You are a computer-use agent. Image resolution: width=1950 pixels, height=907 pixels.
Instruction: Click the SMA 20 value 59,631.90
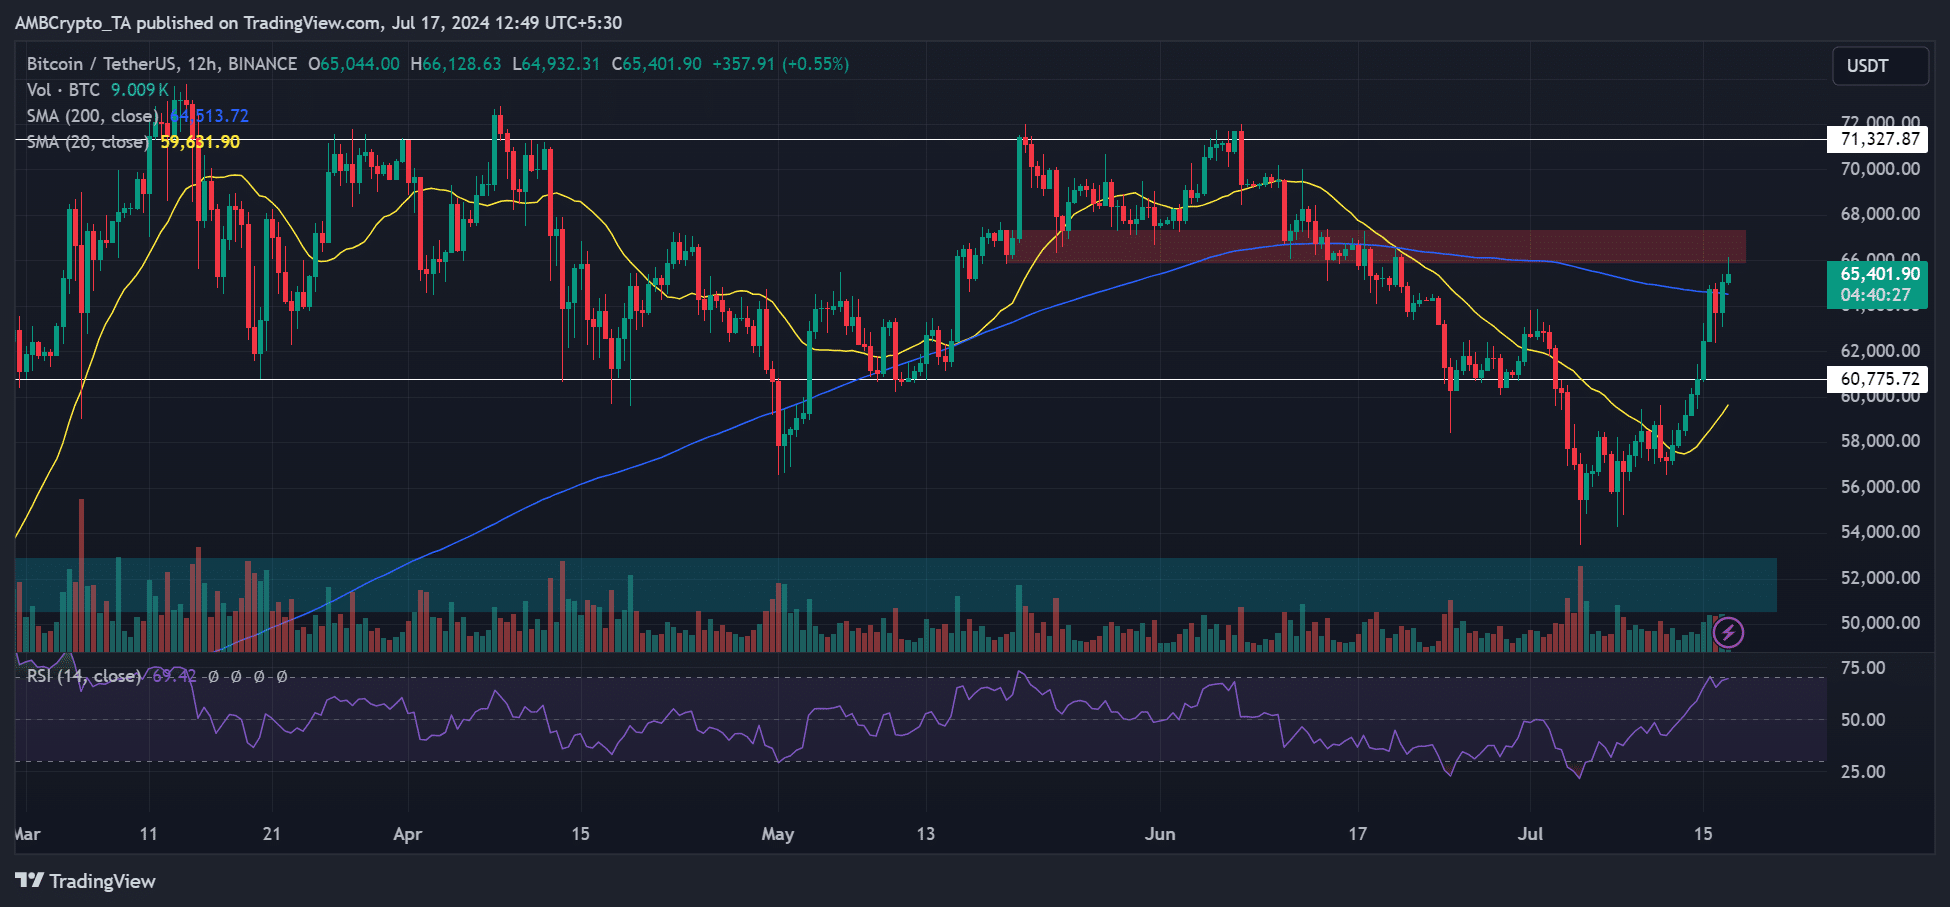coord(200,142)
